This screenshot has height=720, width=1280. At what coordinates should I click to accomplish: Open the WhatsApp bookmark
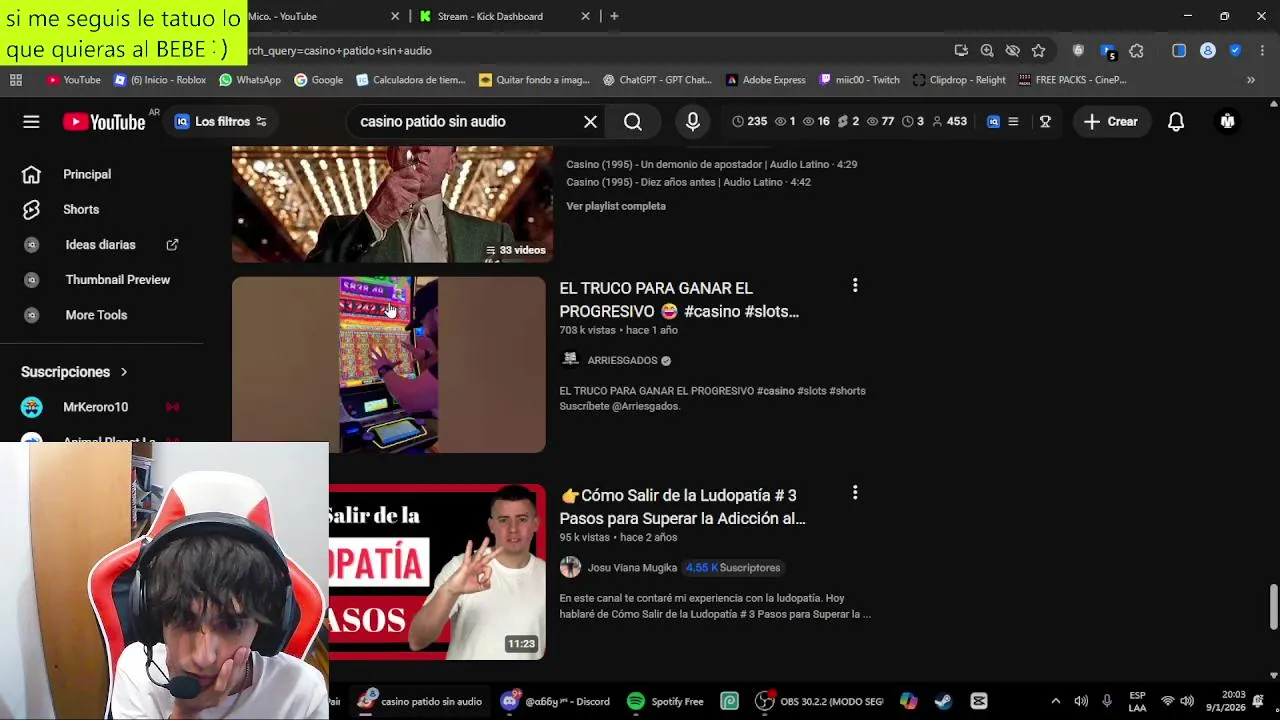tap(249, 80)
